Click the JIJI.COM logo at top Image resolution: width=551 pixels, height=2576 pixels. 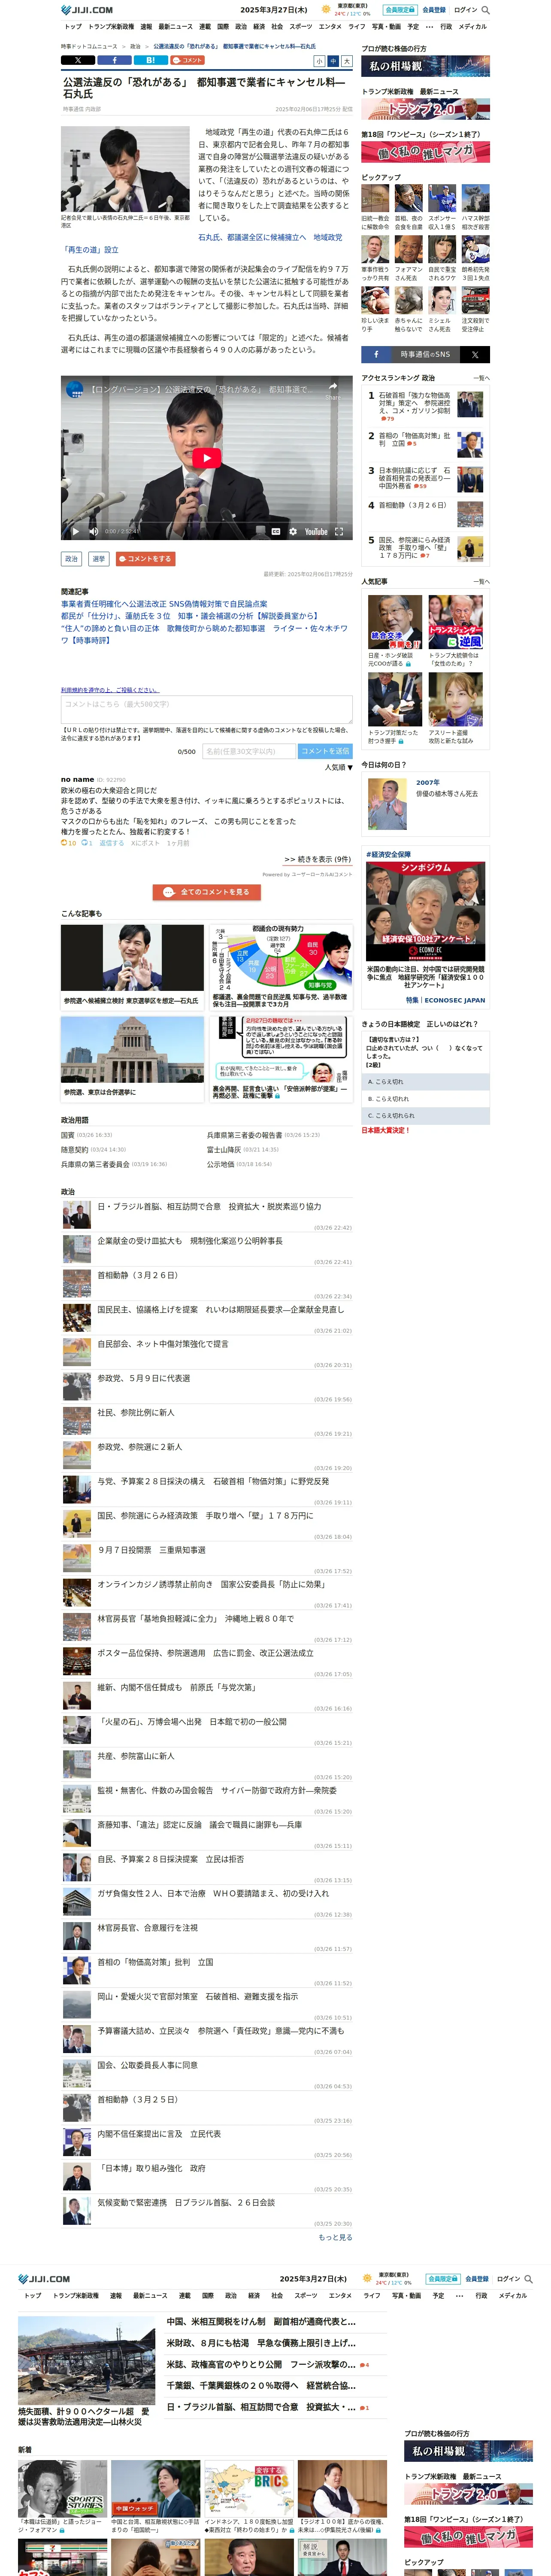click(87, 10)
